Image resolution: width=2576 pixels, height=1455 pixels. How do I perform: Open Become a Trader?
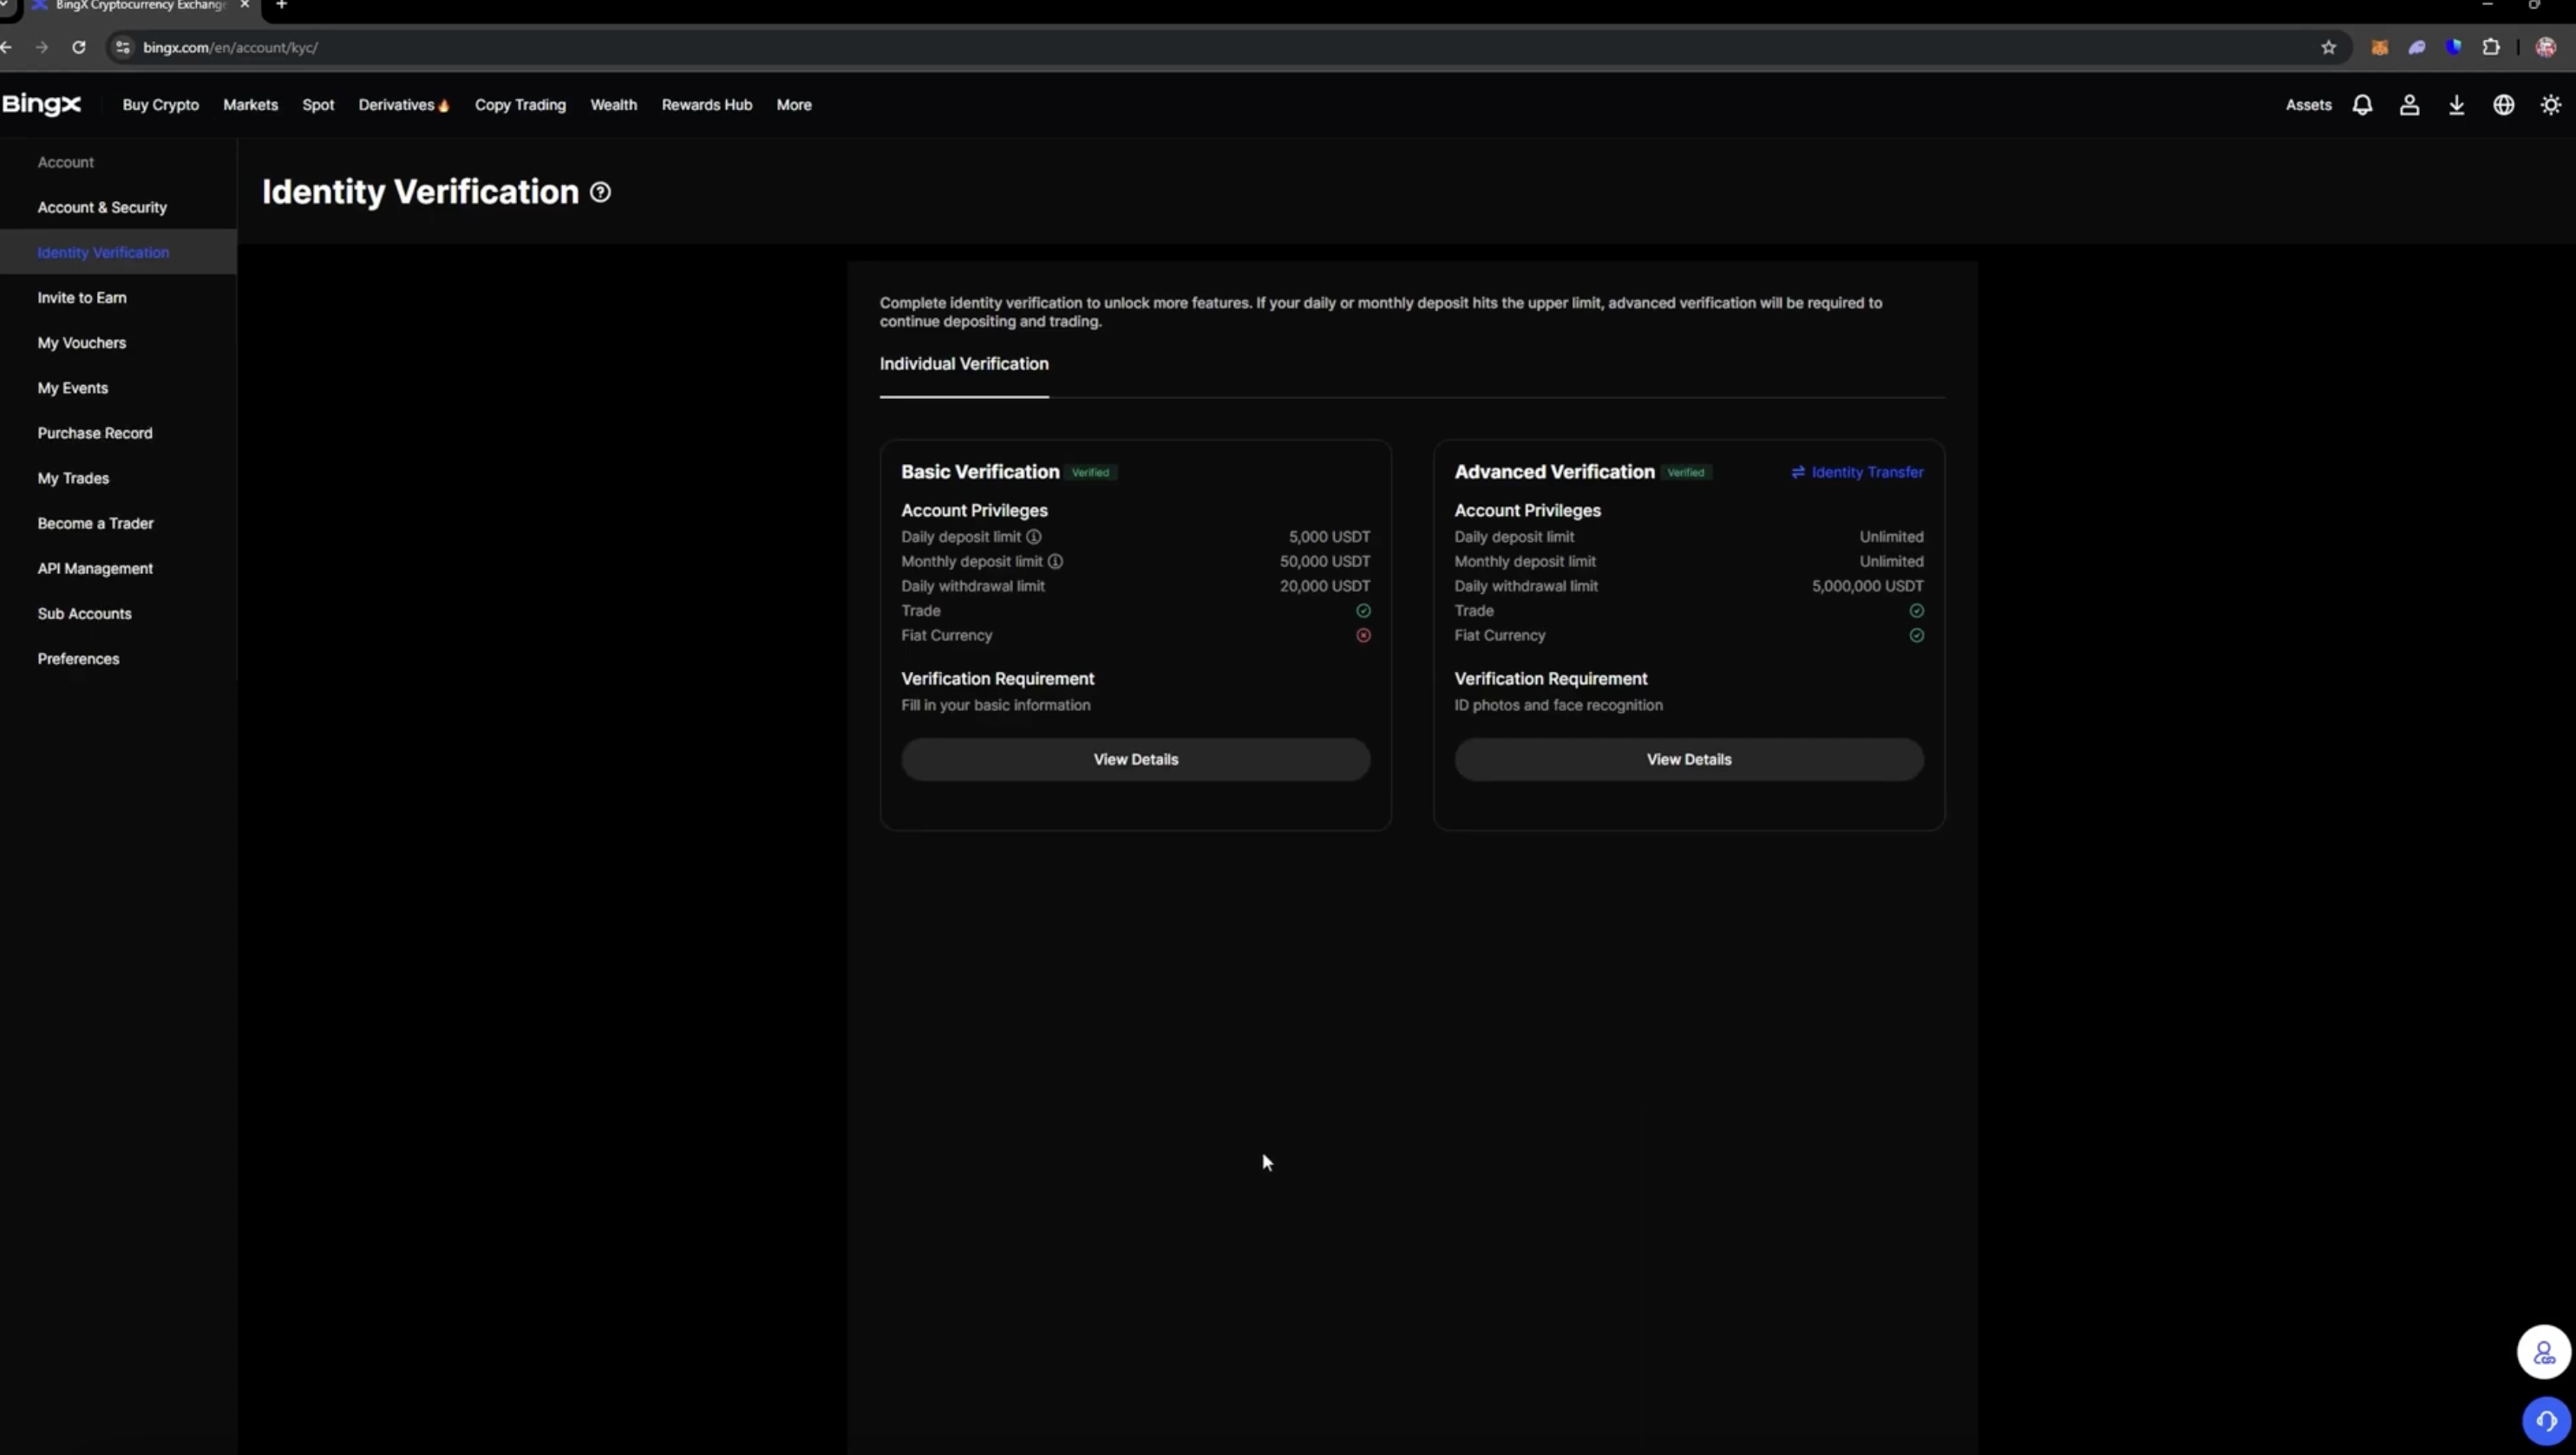96,523
